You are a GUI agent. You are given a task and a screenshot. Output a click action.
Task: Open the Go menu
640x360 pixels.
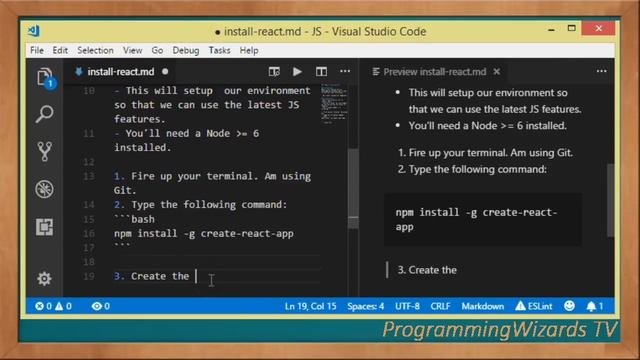[157, 50]
